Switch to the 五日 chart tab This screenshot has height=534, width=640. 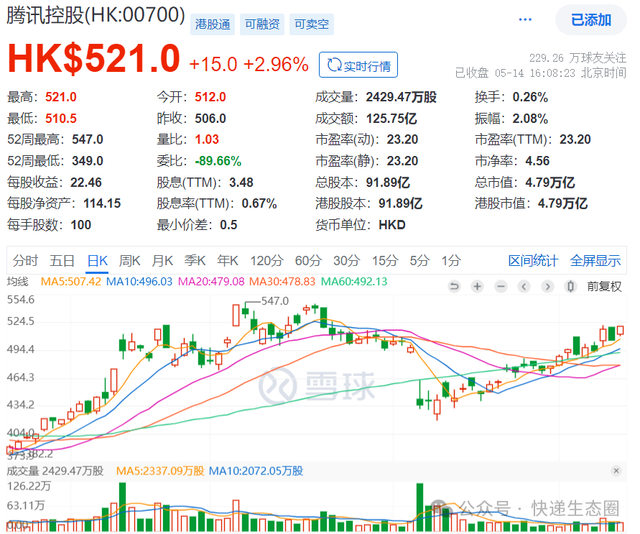(62, 260)
